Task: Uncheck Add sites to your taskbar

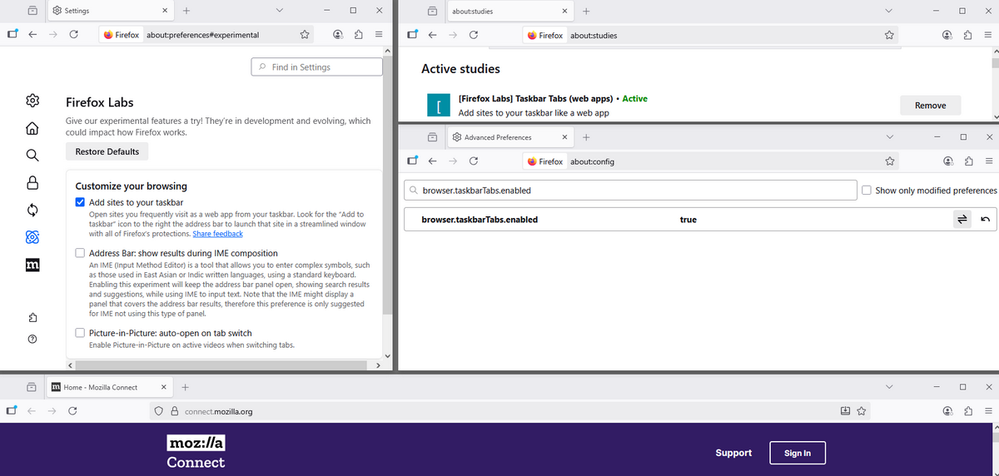Action: pos(80,202)
